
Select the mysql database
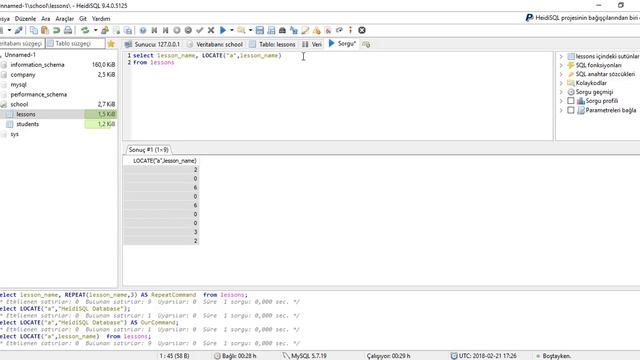18,84
